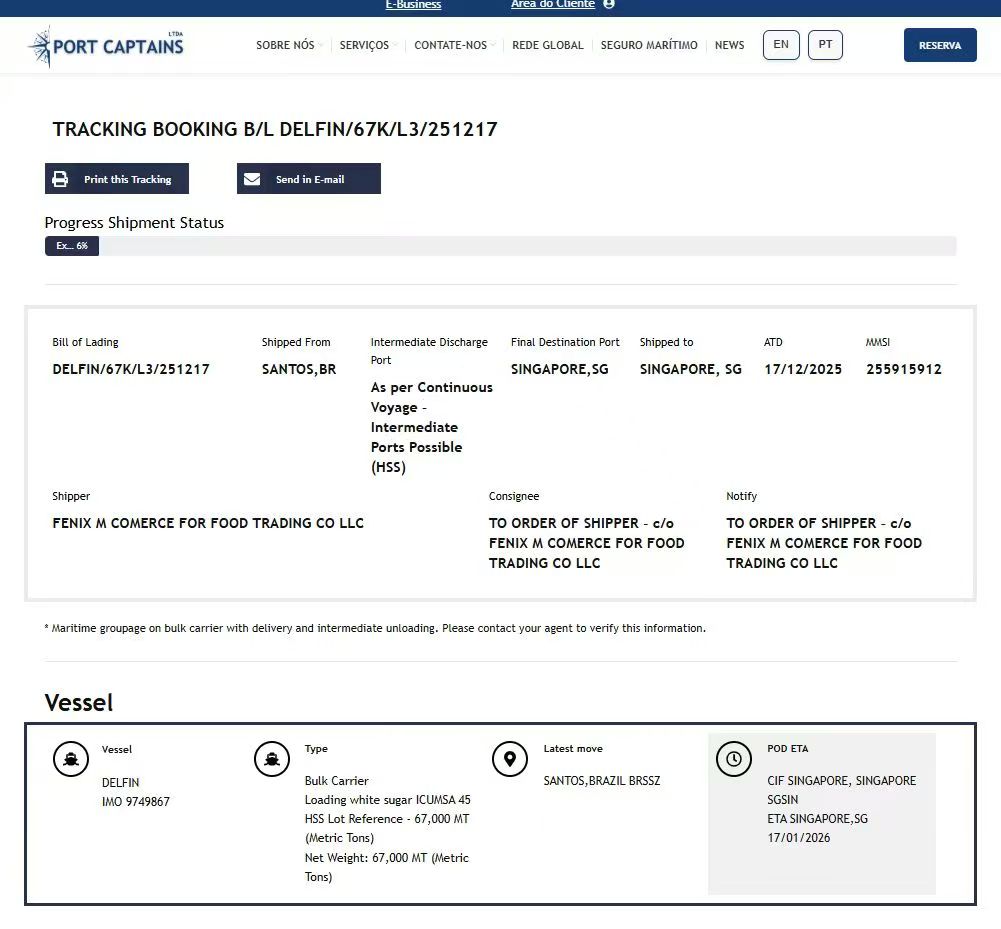Screen dimensions: 1001x929
Task: Click the printer icon for tracking
Action: 61,179
